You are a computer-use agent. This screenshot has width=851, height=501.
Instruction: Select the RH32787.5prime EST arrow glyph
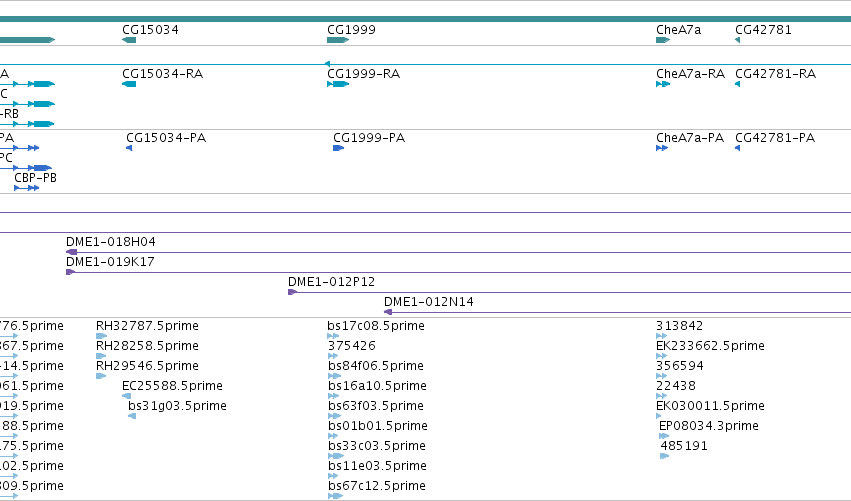tap(101, 337)
